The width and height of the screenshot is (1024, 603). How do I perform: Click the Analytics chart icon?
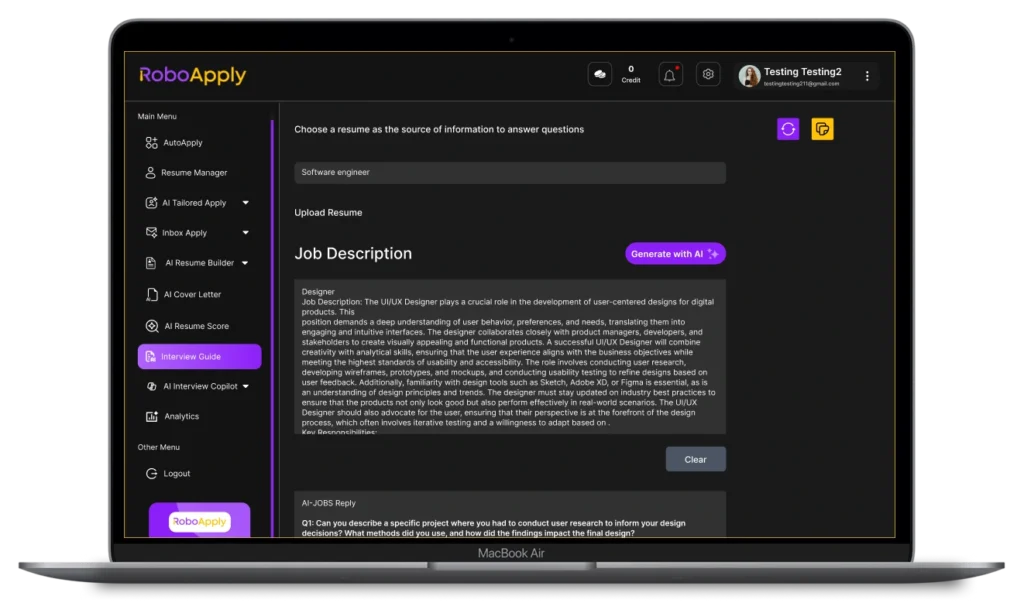click(x=152, y=416)
